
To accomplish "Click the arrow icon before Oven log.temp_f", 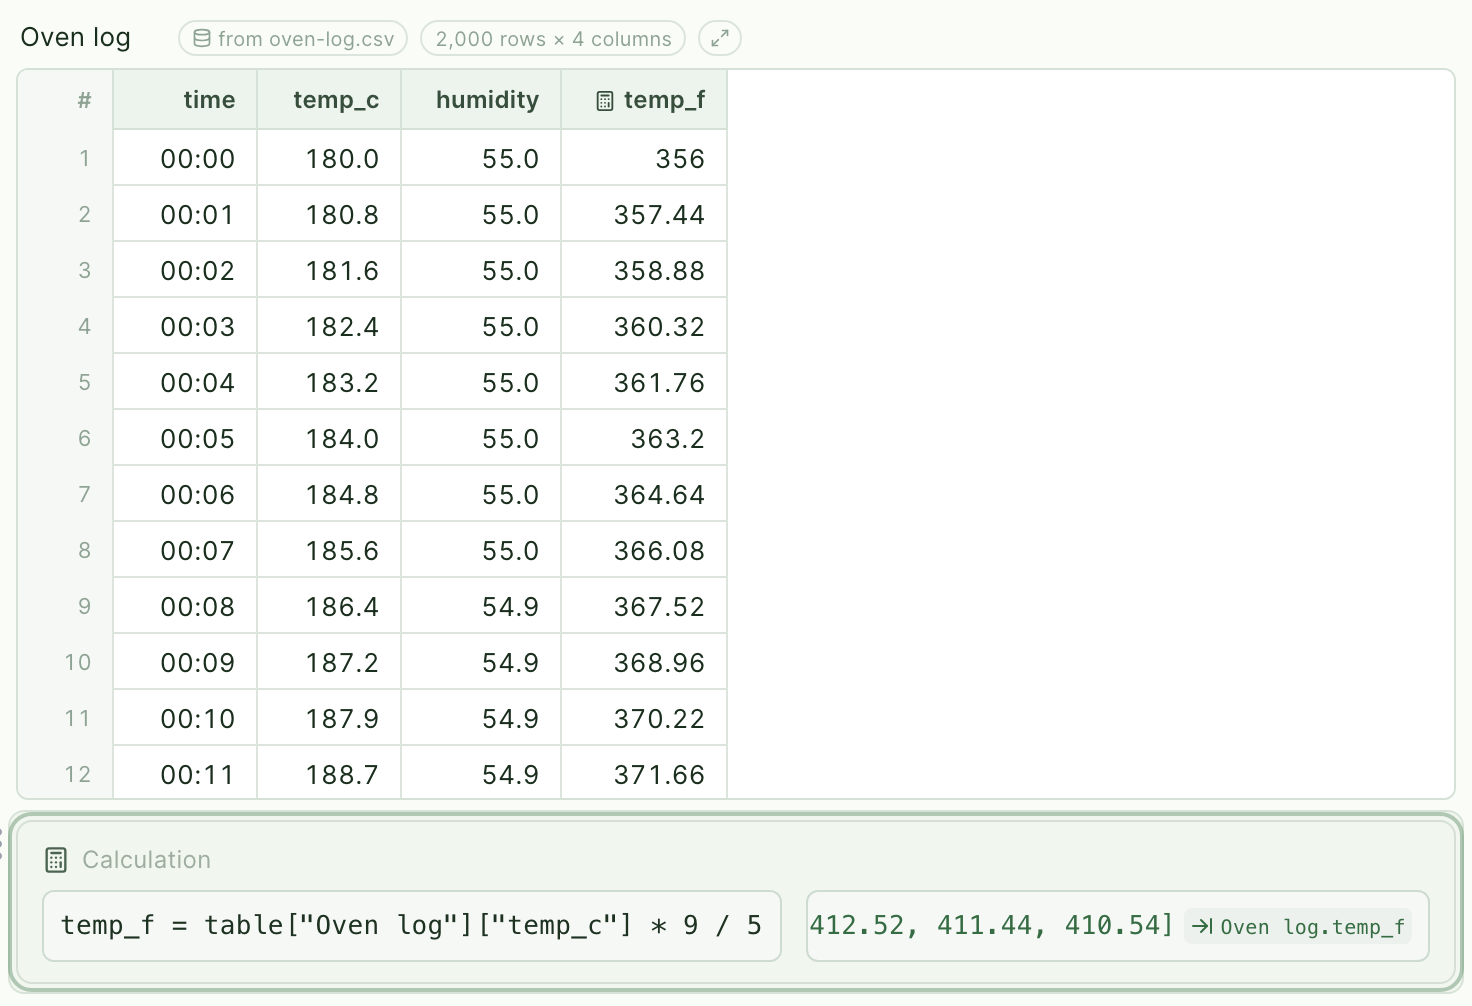I will 1202,926.
